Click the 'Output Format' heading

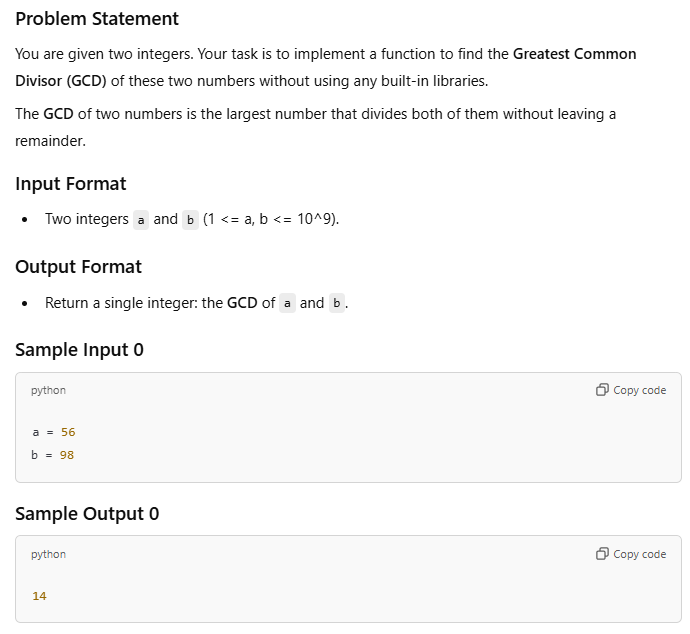click(78, 267)
